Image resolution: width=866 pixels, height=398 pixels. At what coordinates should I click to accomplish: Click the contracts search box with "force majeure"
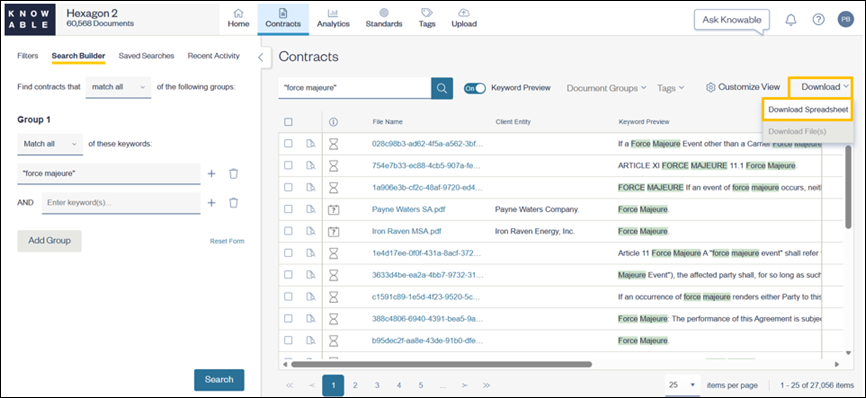355,88
